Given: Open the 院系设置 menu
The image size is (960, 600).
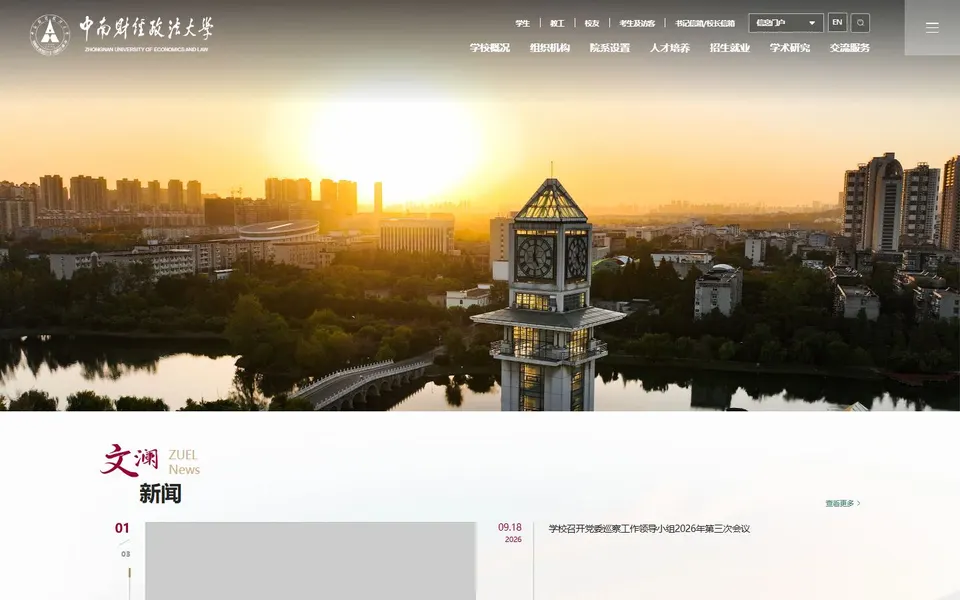Looking at the screenshot, I should pyautogui.click(x=610, y=48).
